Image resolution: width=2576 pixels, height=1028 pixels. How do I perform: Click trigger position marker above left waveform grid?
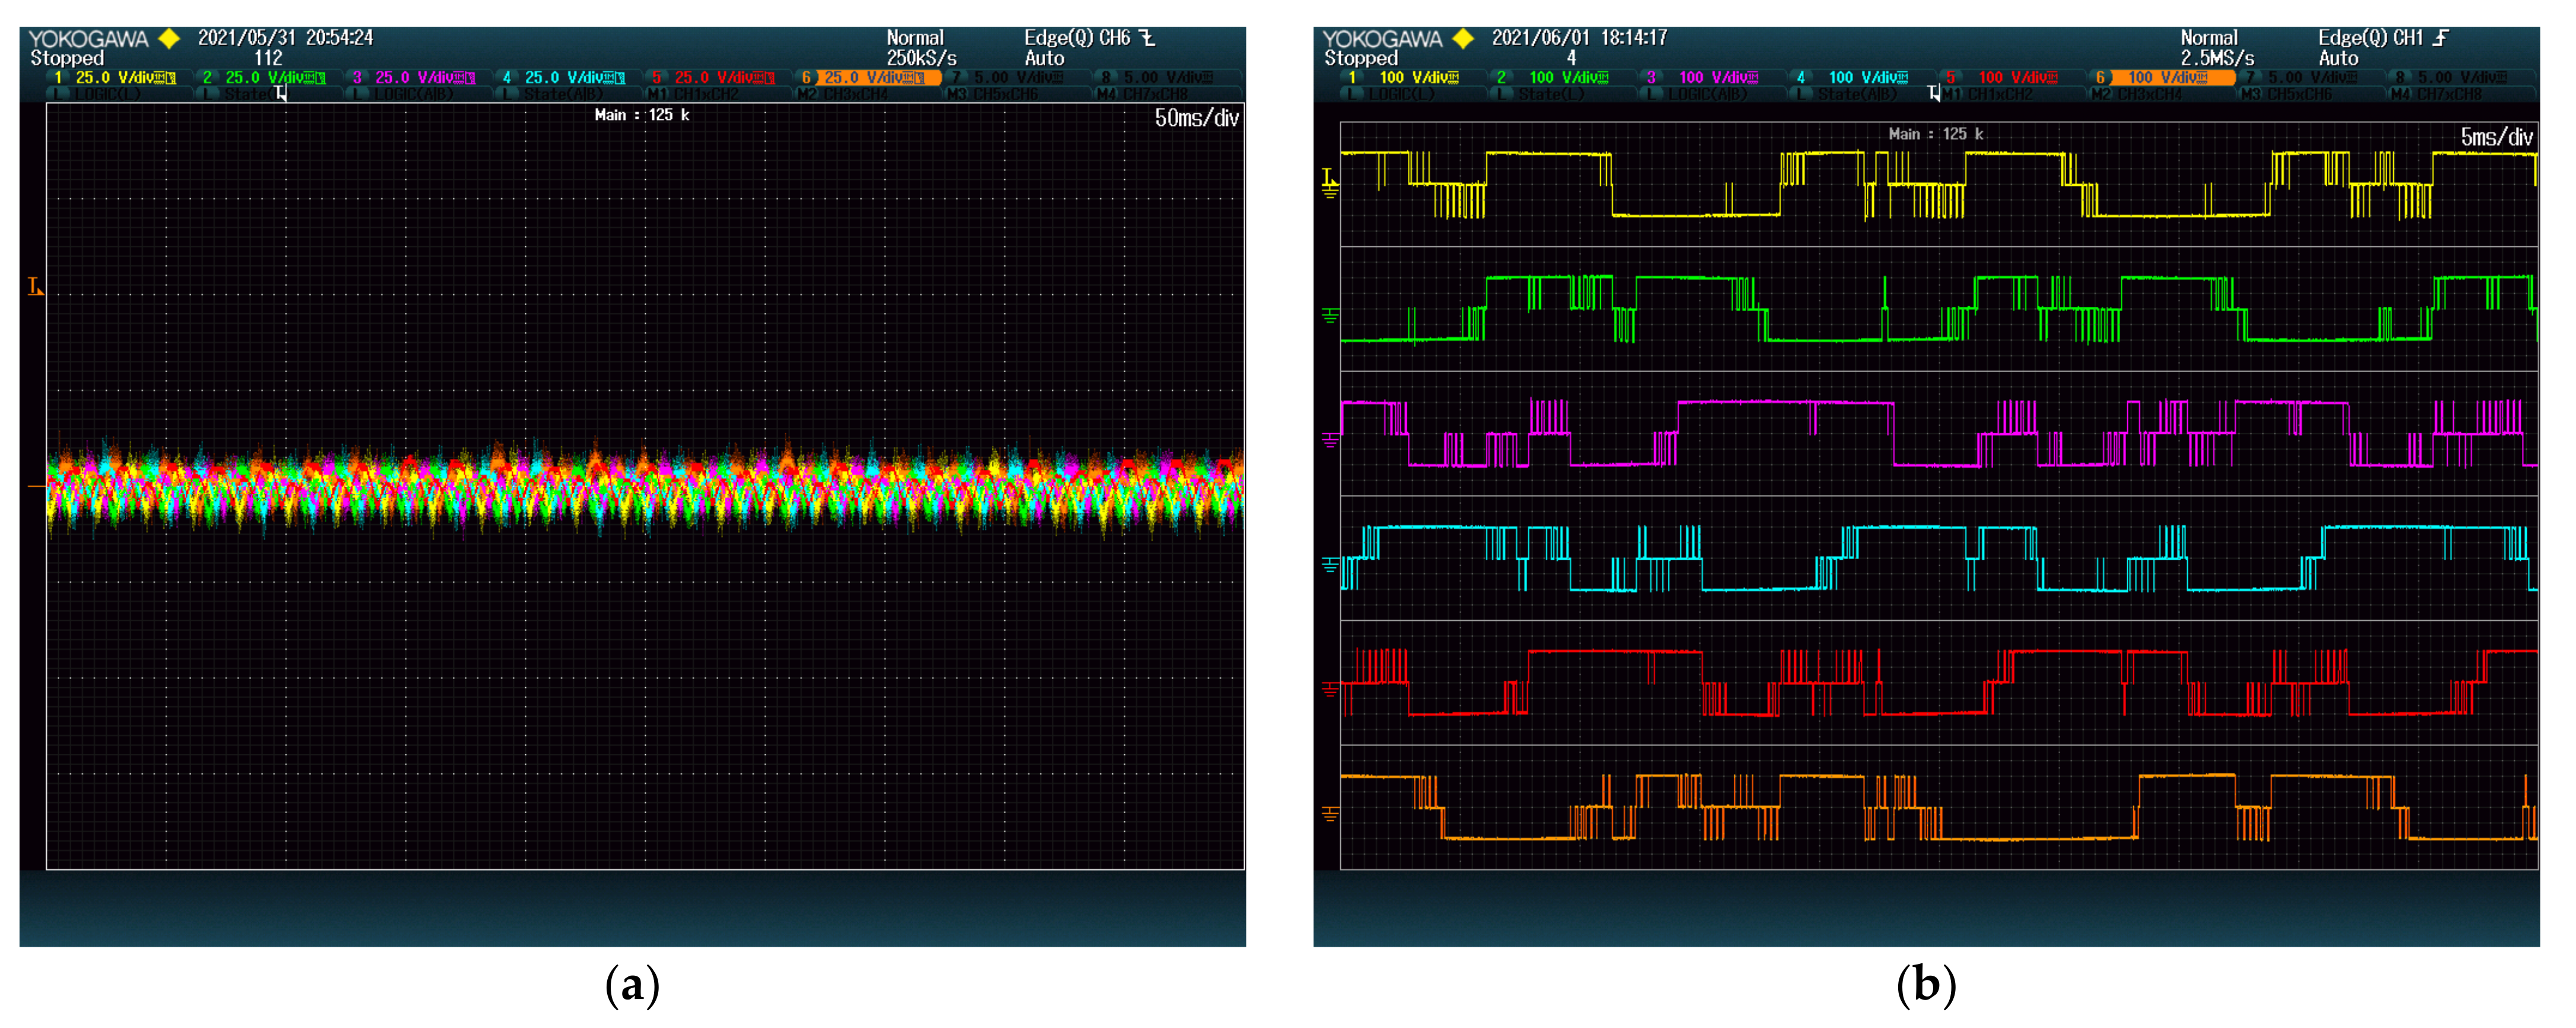pyautogui.click(x=281, y=94)
